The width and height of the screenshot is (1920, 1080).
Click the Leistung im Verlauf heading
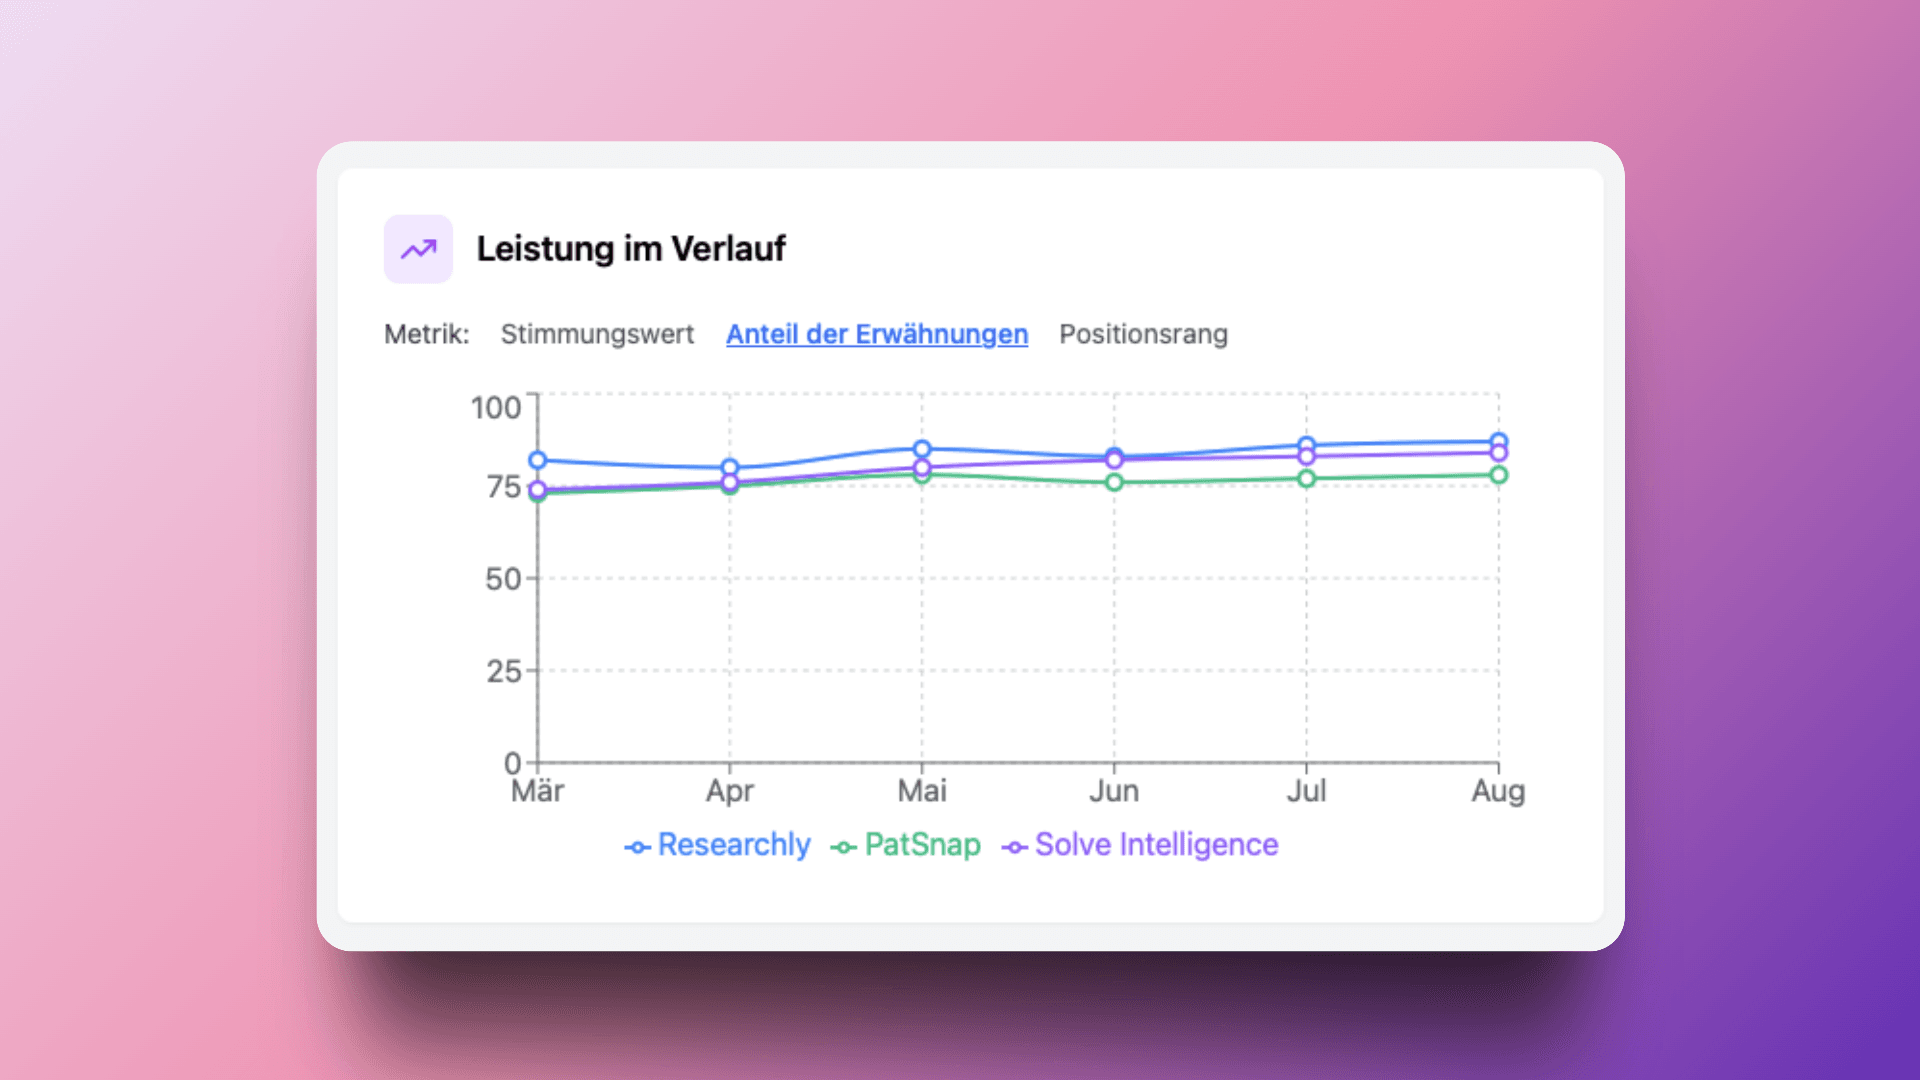pos(631,249)
